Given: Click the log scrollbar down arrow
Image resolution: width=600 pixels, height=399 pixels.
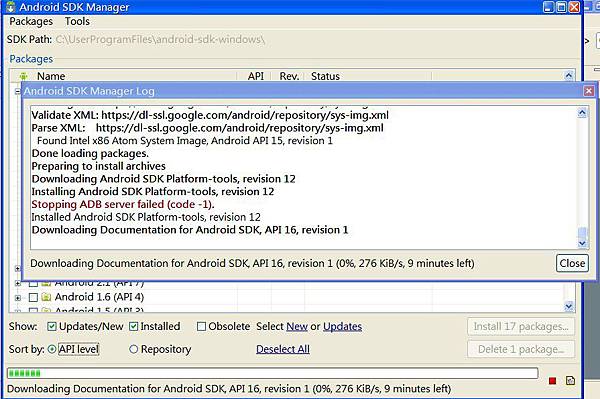Looking at the screenshot, I should pos(582,243).
